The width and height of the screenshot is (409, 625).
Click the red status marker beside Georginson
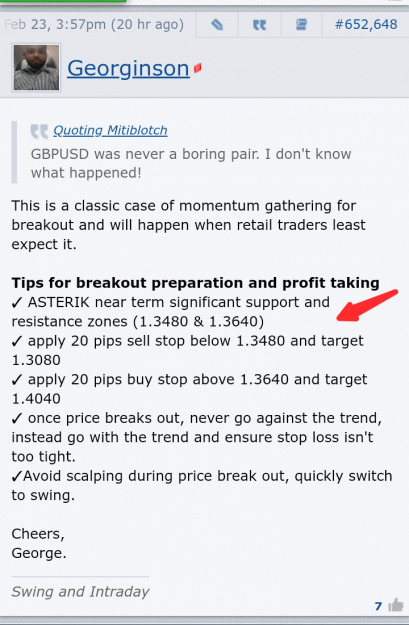point(197,68)
